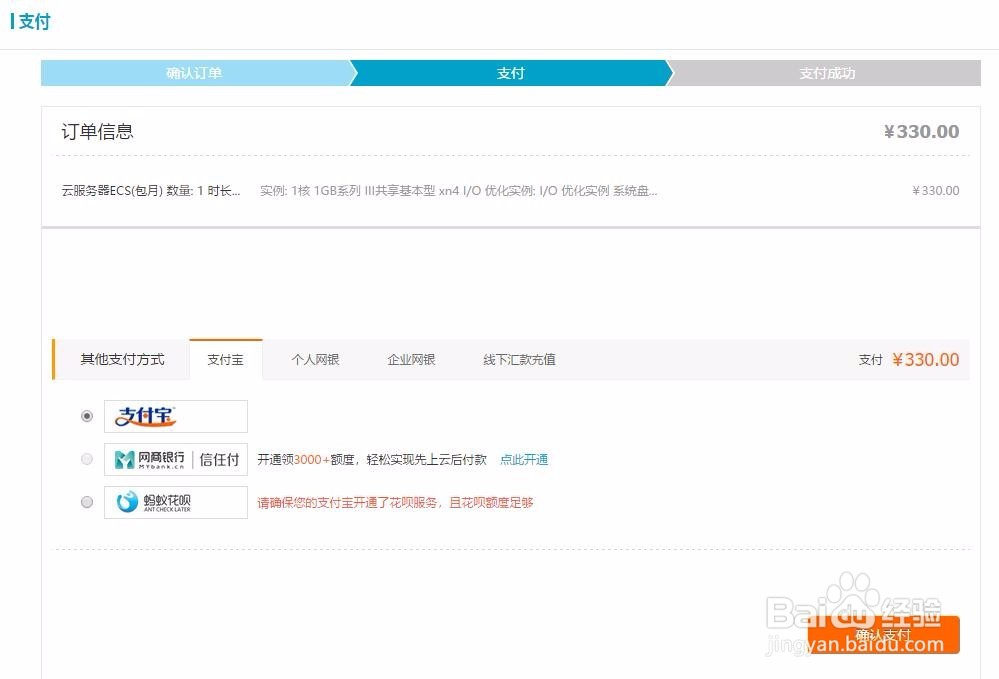Image resolution: width=999 pixels, height=679 pixels.
Task: Click the 云服务器ECS(包月) order line
Action: point(150,190)
